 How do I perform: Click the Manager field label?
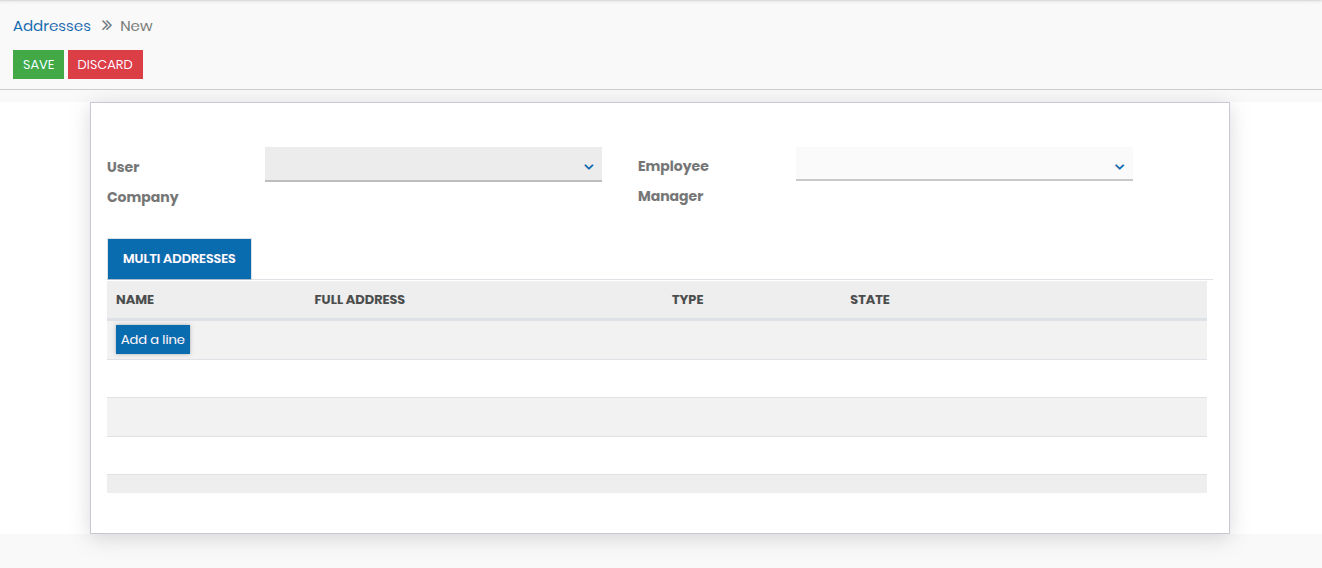[670, 196]
